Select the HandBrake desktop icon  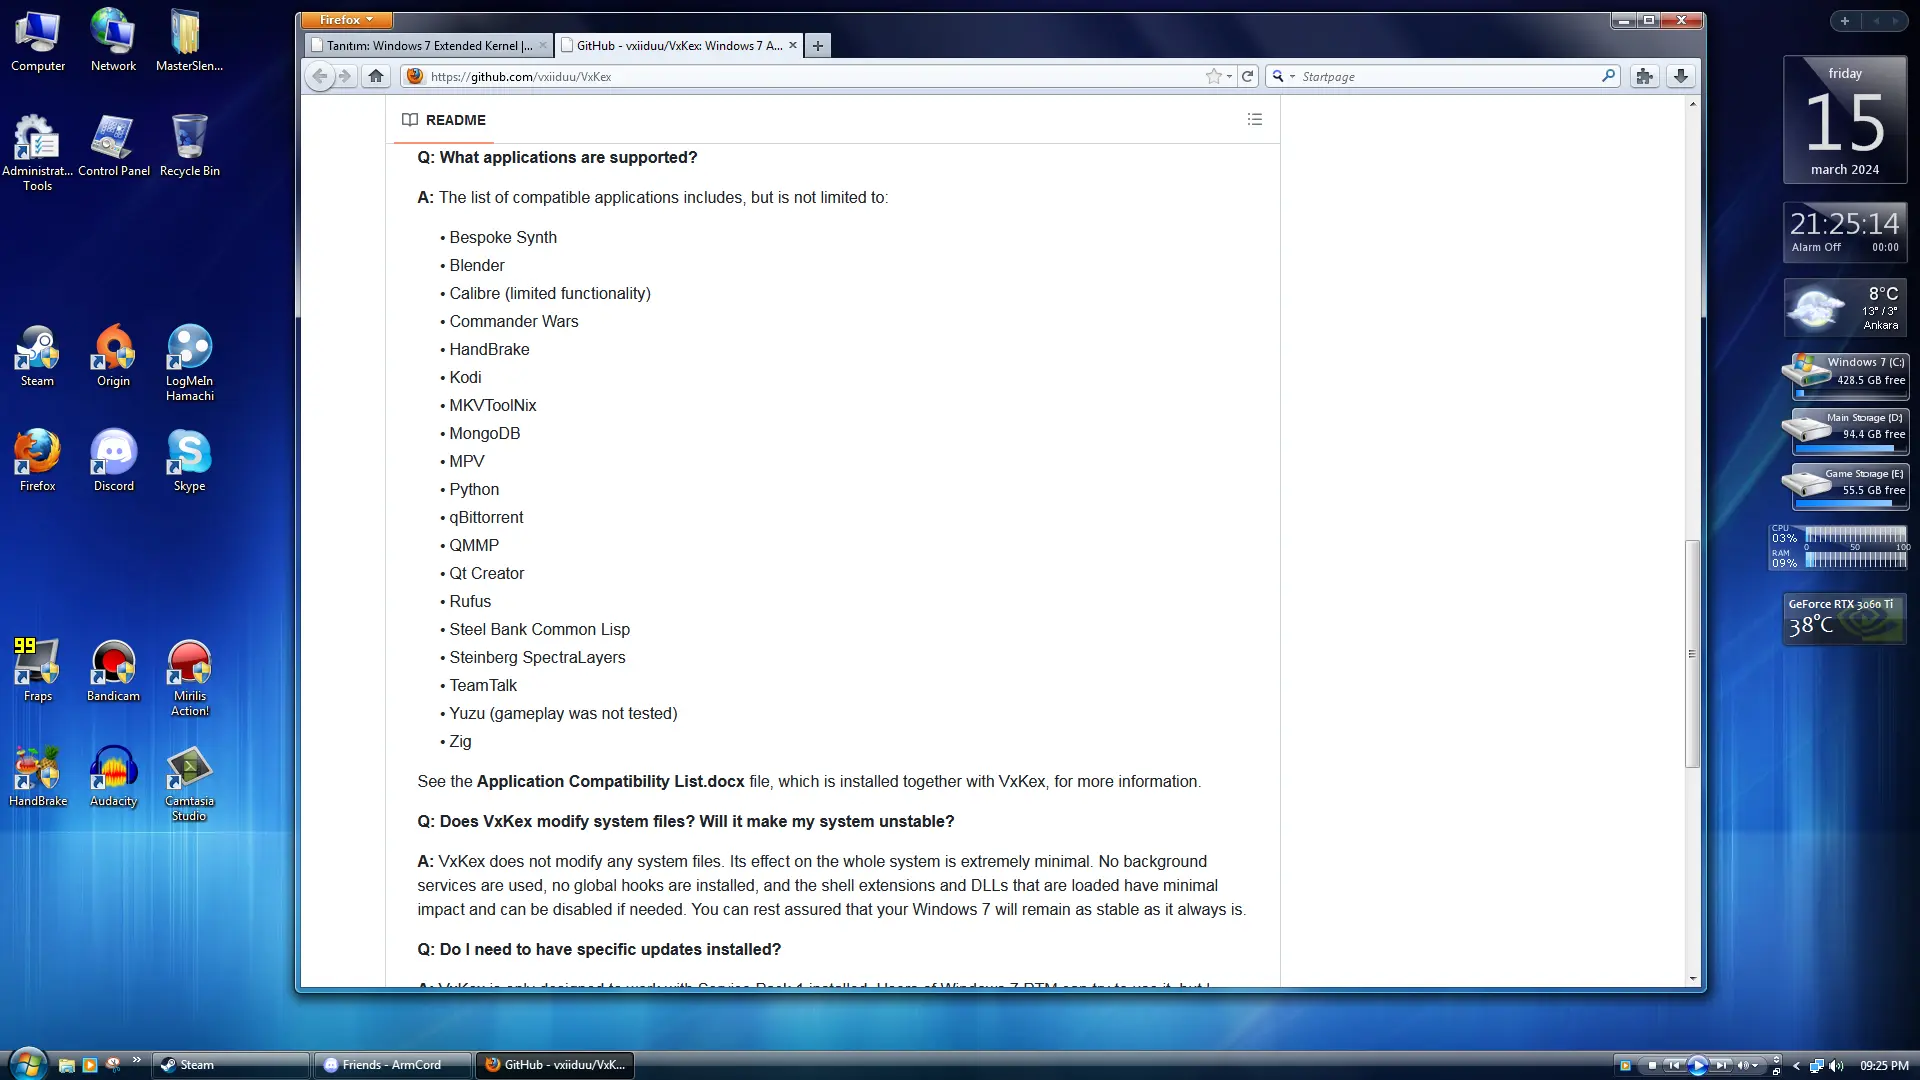(x=37, y=775)
